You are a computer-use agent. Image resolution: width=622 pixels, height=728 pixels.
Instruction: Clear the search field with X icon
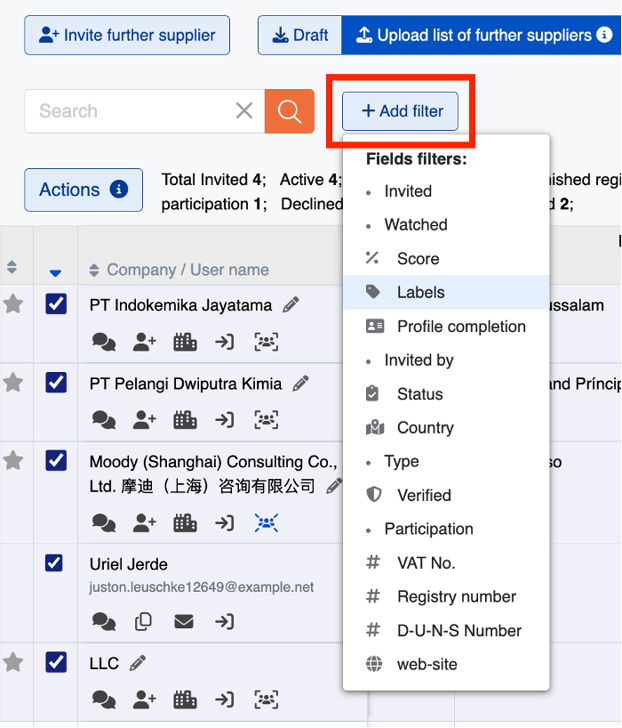[x=244, y=111]
